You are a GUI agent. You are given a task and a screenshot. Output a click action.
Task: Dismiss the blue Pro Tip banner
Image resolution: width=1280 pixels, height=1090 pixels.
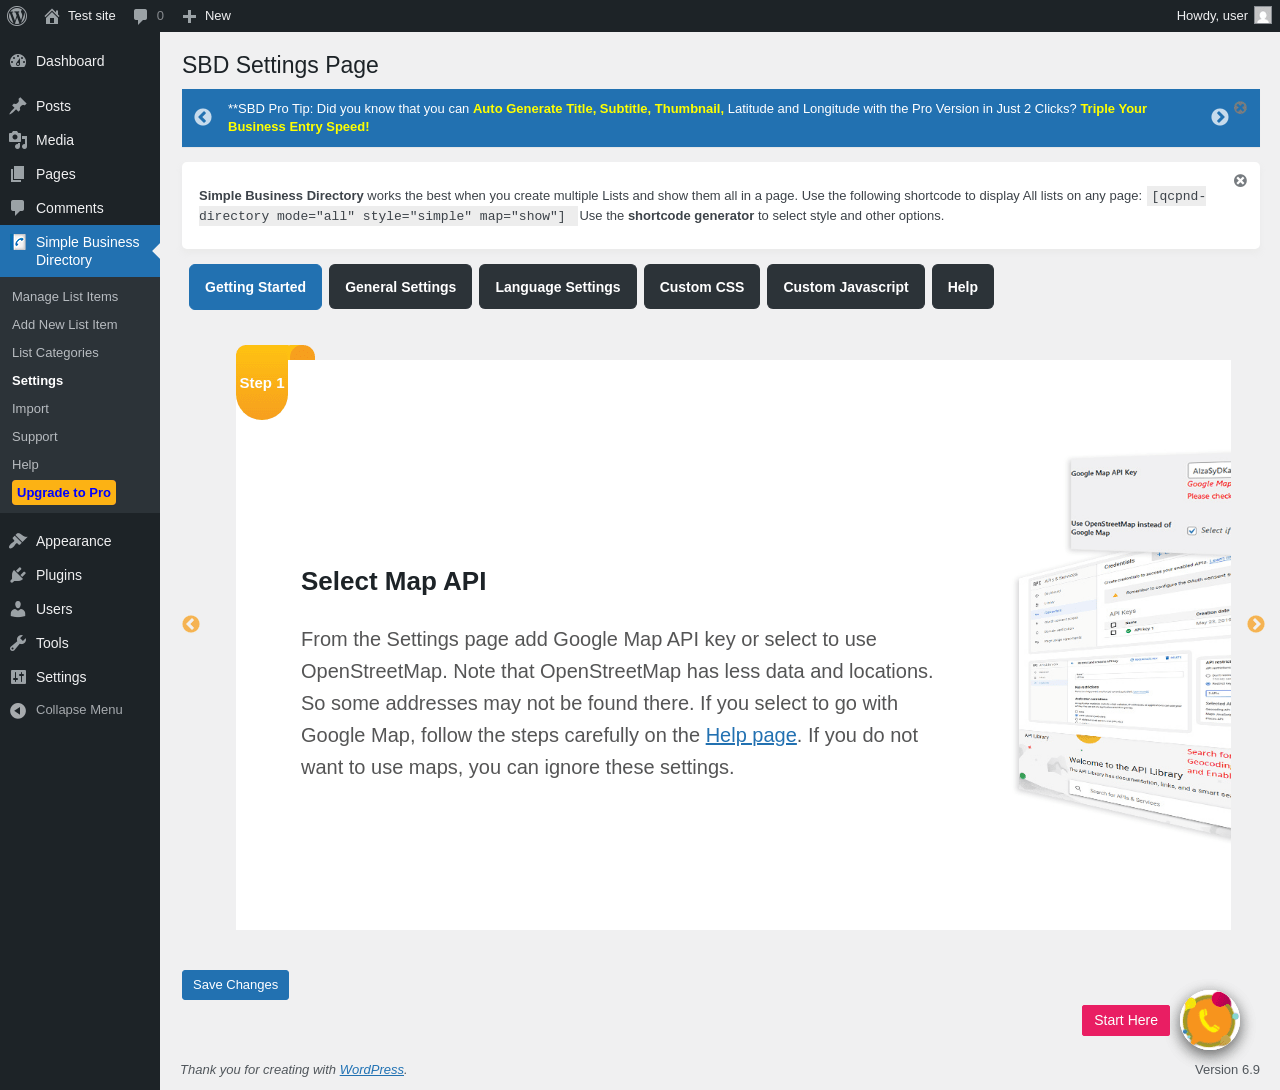click(x=1240, y=107)
